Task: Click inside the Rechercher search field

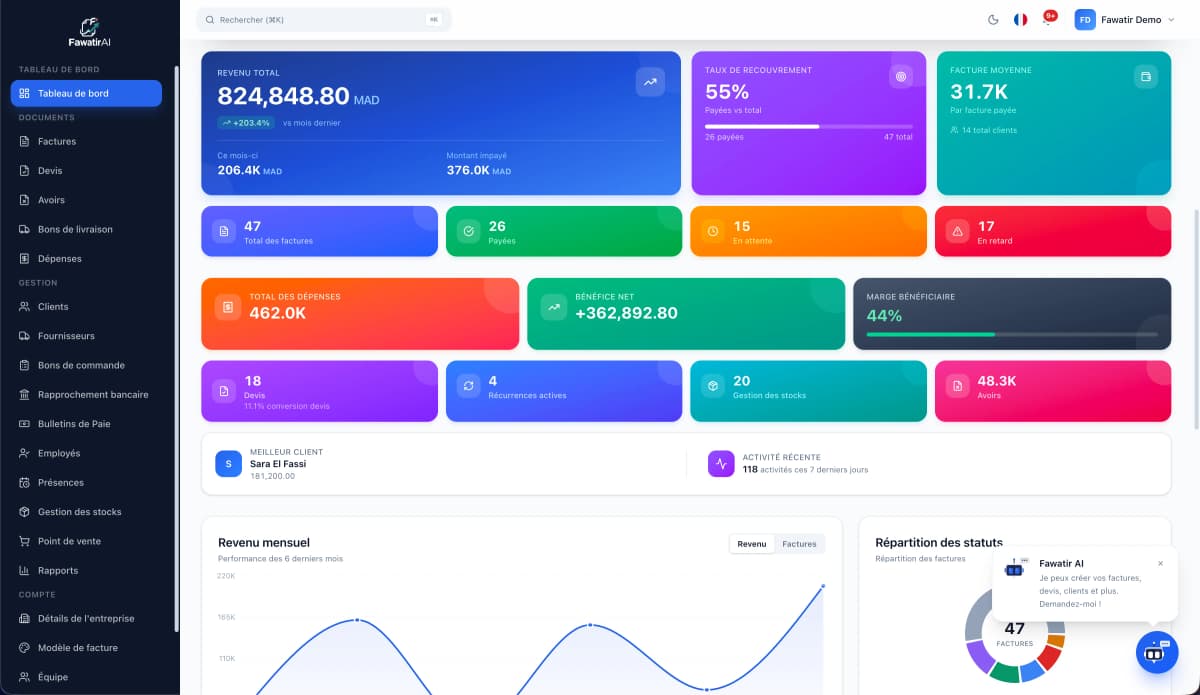Action: (320, 19)
